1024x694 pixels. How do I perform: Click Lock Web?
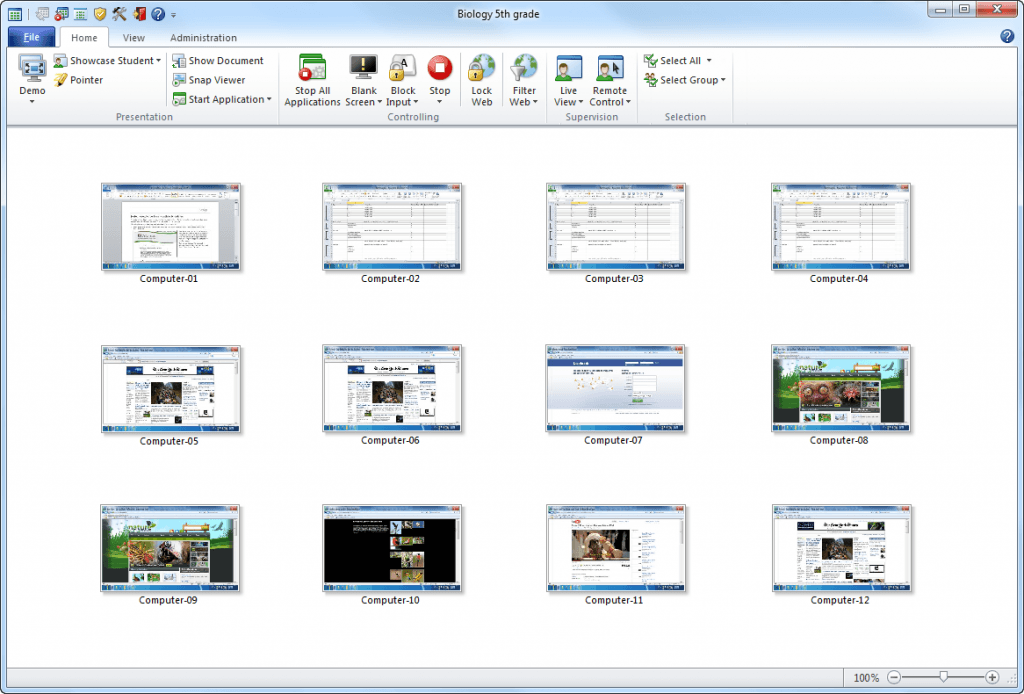481,80
